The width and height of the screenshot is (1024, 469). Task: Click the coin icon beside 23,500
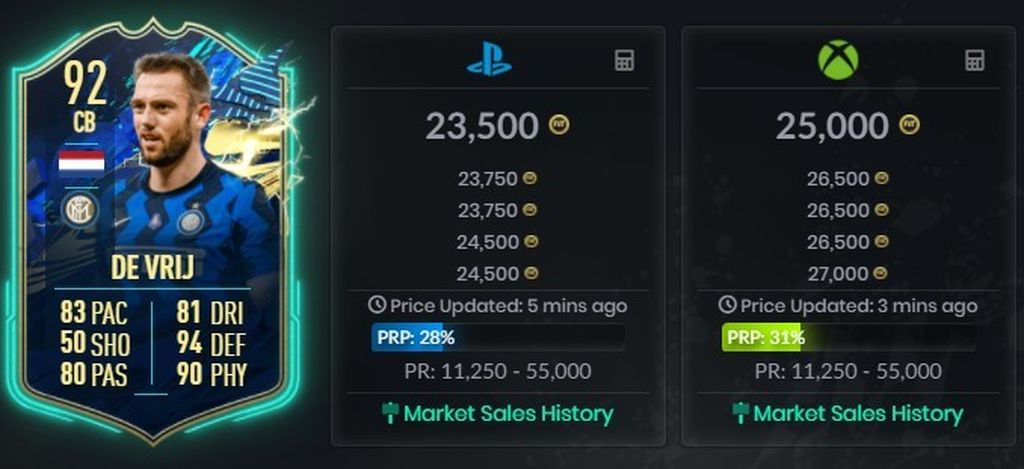[x=558, y=125]
